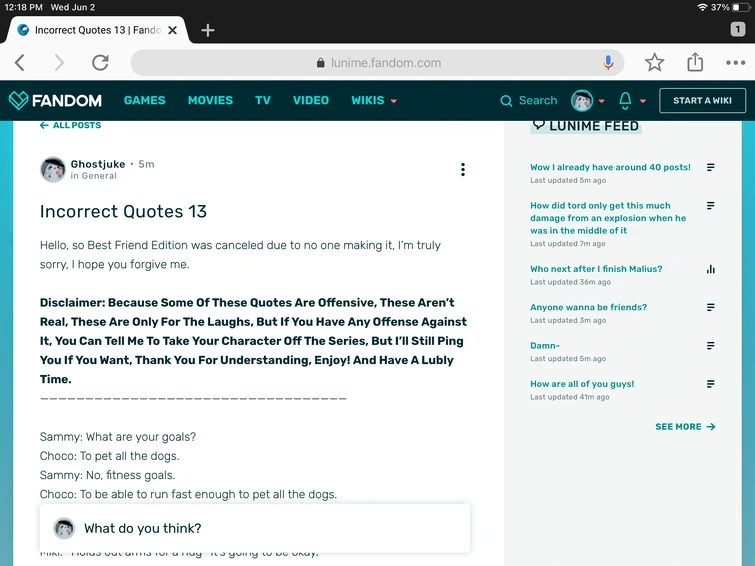
Task: Click Ghostjuke's avatar beside the post
Action: [x=52, y=170]
